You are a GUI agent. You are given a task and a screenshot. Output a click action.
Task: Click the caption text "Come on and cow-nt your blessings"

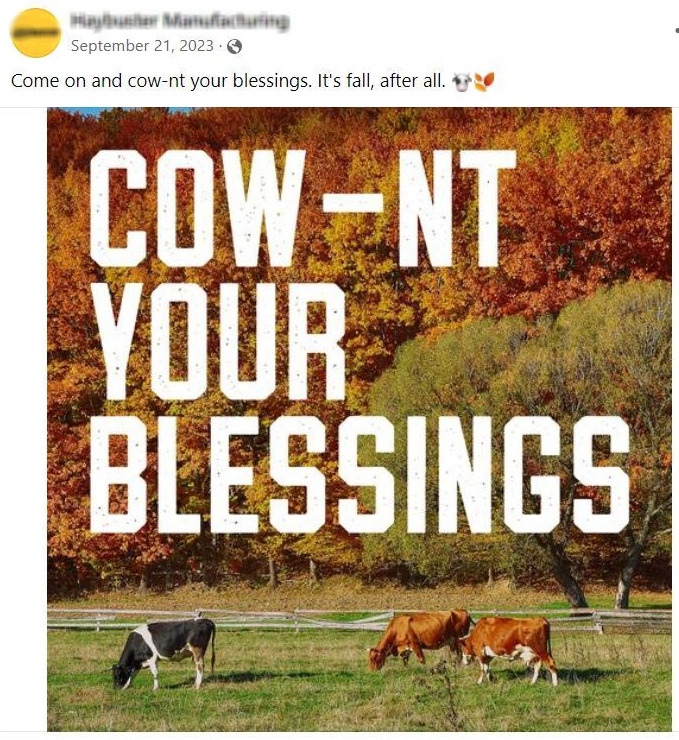pyautogui.click(x=160, y=81)
